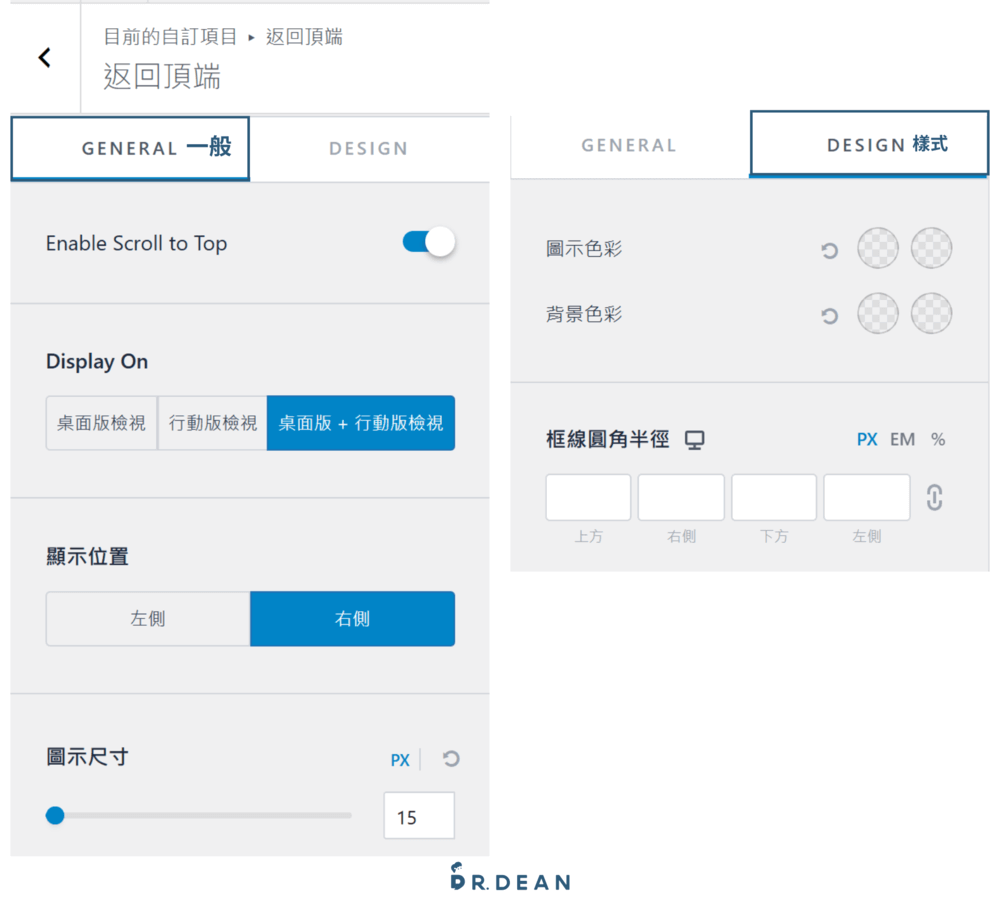Screen dimensions: 1000x911
Task: Reset the 圖示尺寸 value
Action: (449, 759)
